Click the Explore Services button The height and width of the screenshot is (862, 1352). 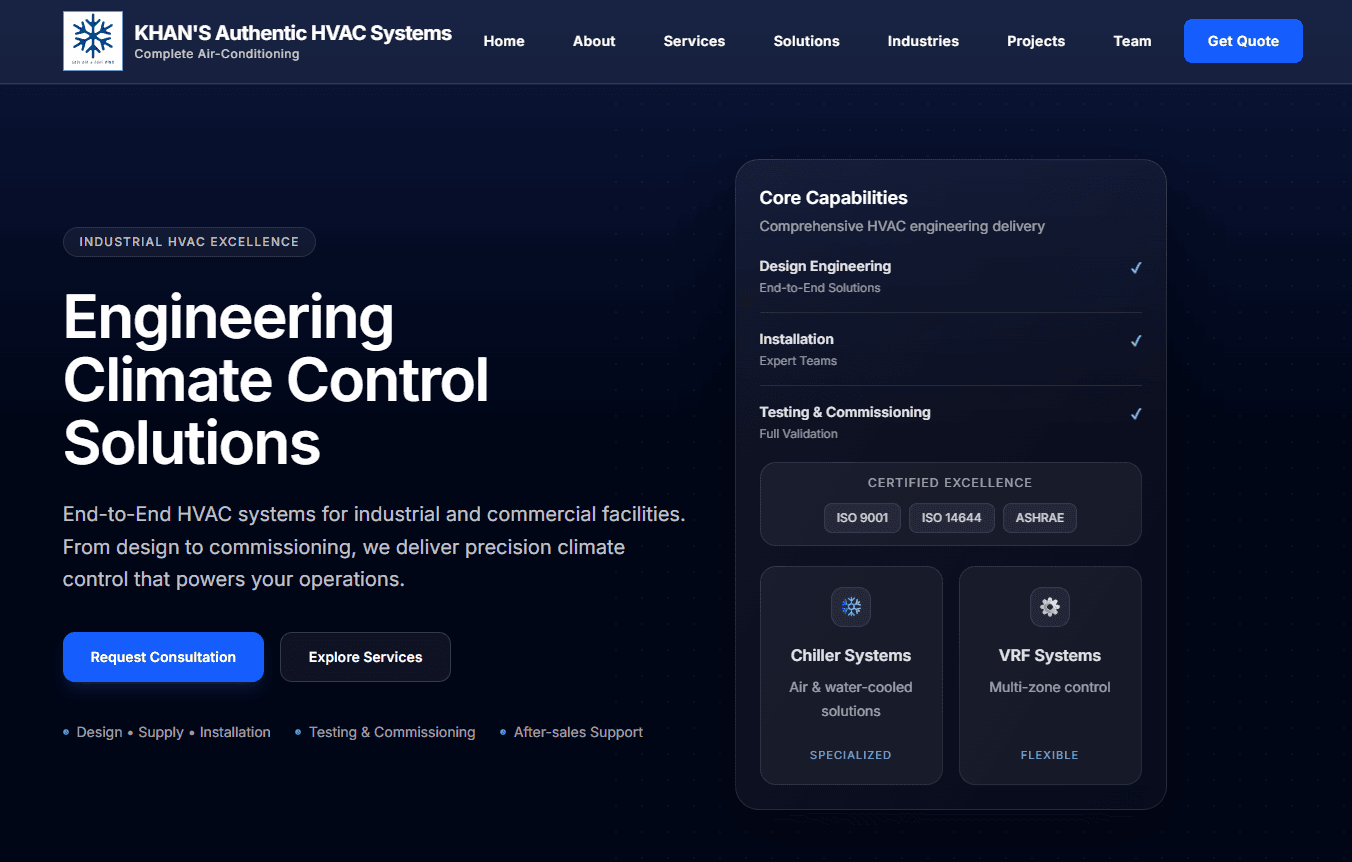pos(365,657)
